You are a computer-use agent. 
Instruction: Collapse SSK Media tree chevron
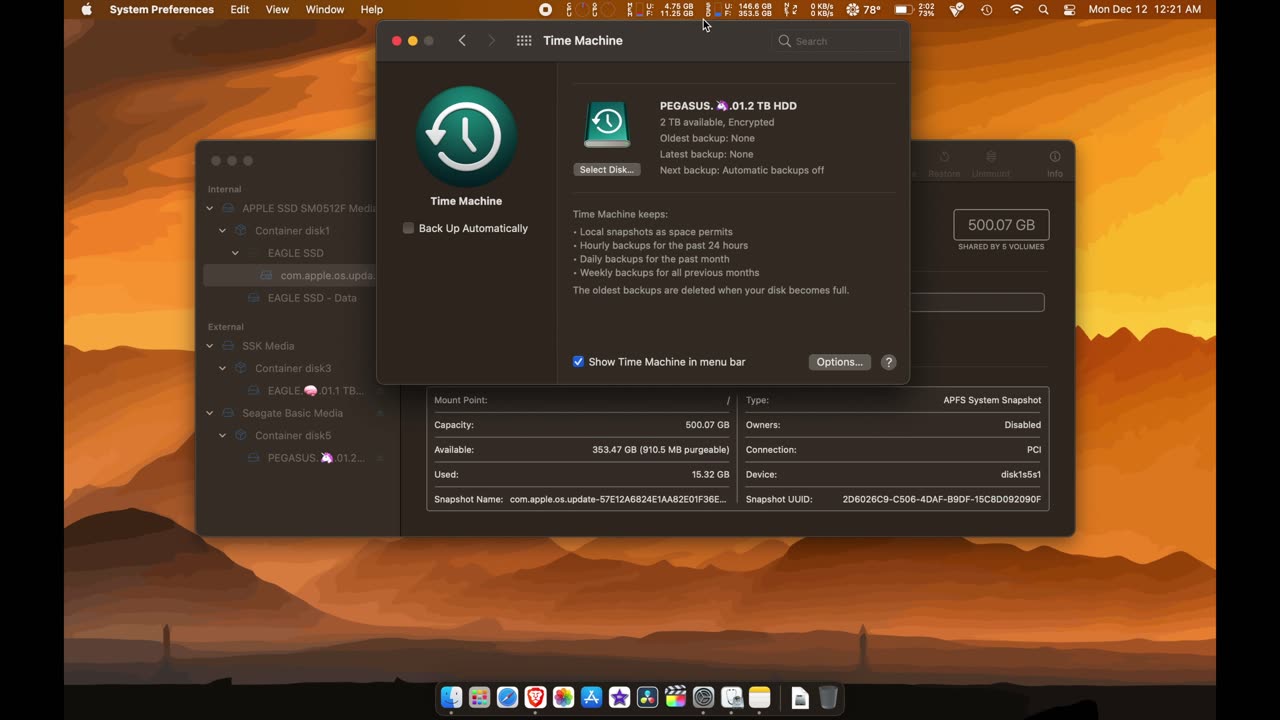pos(210,346)
